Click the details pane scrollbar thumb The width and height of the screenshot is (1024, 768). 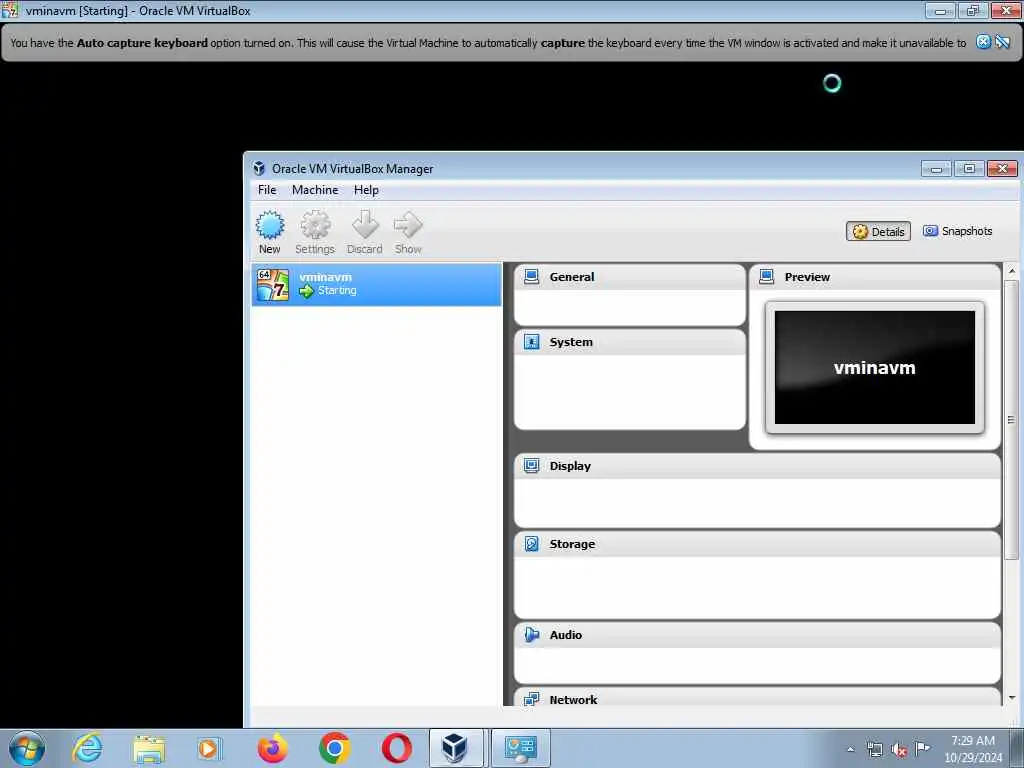[x=1011, y=419]
